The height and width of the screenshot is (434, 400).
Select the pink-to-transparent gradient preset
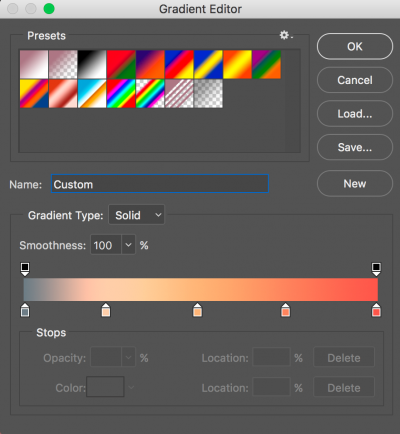63,64
